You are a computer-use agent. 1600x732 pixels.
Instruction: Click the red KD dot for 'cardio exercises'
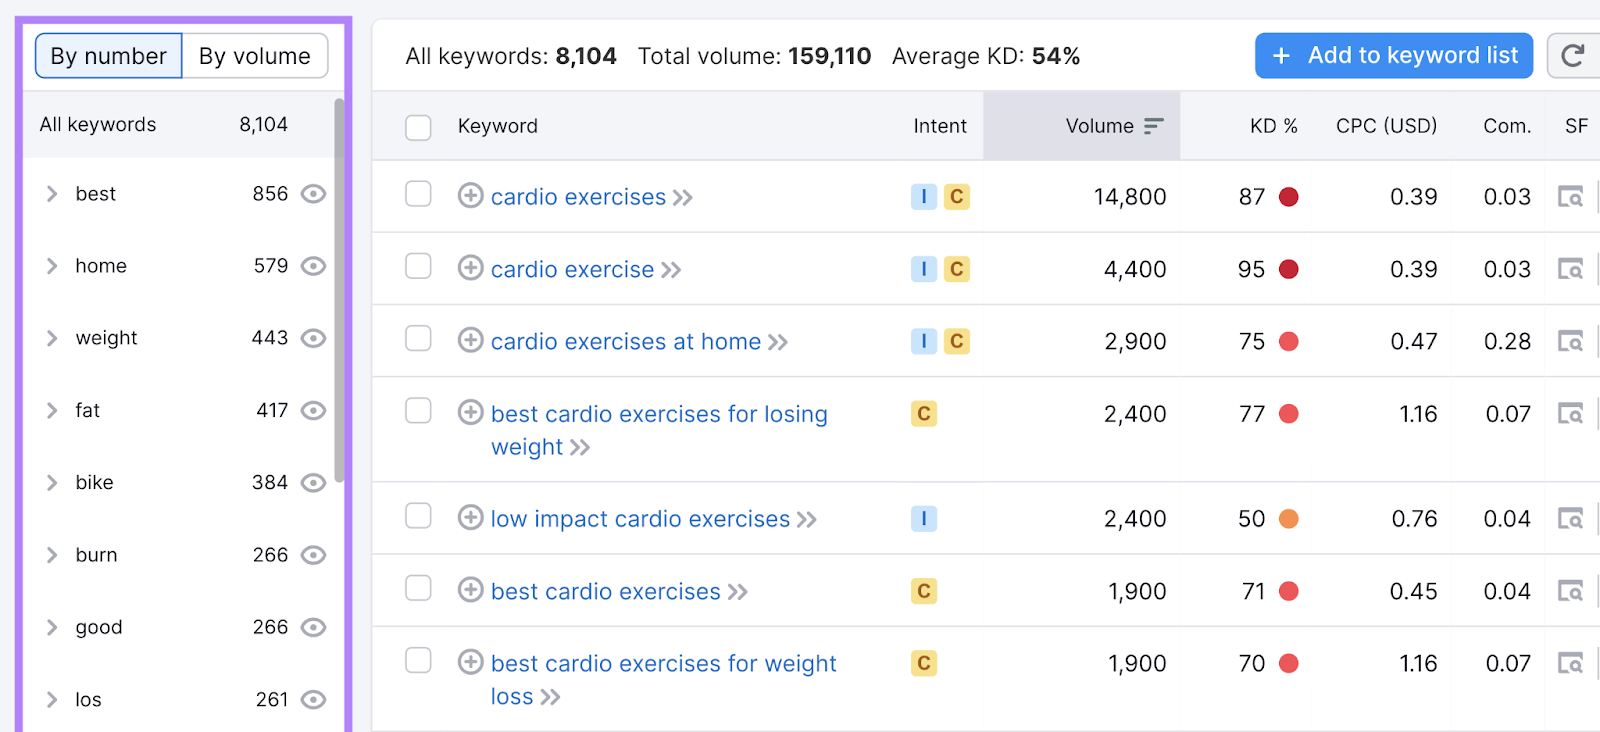[x=1289, y=197]
